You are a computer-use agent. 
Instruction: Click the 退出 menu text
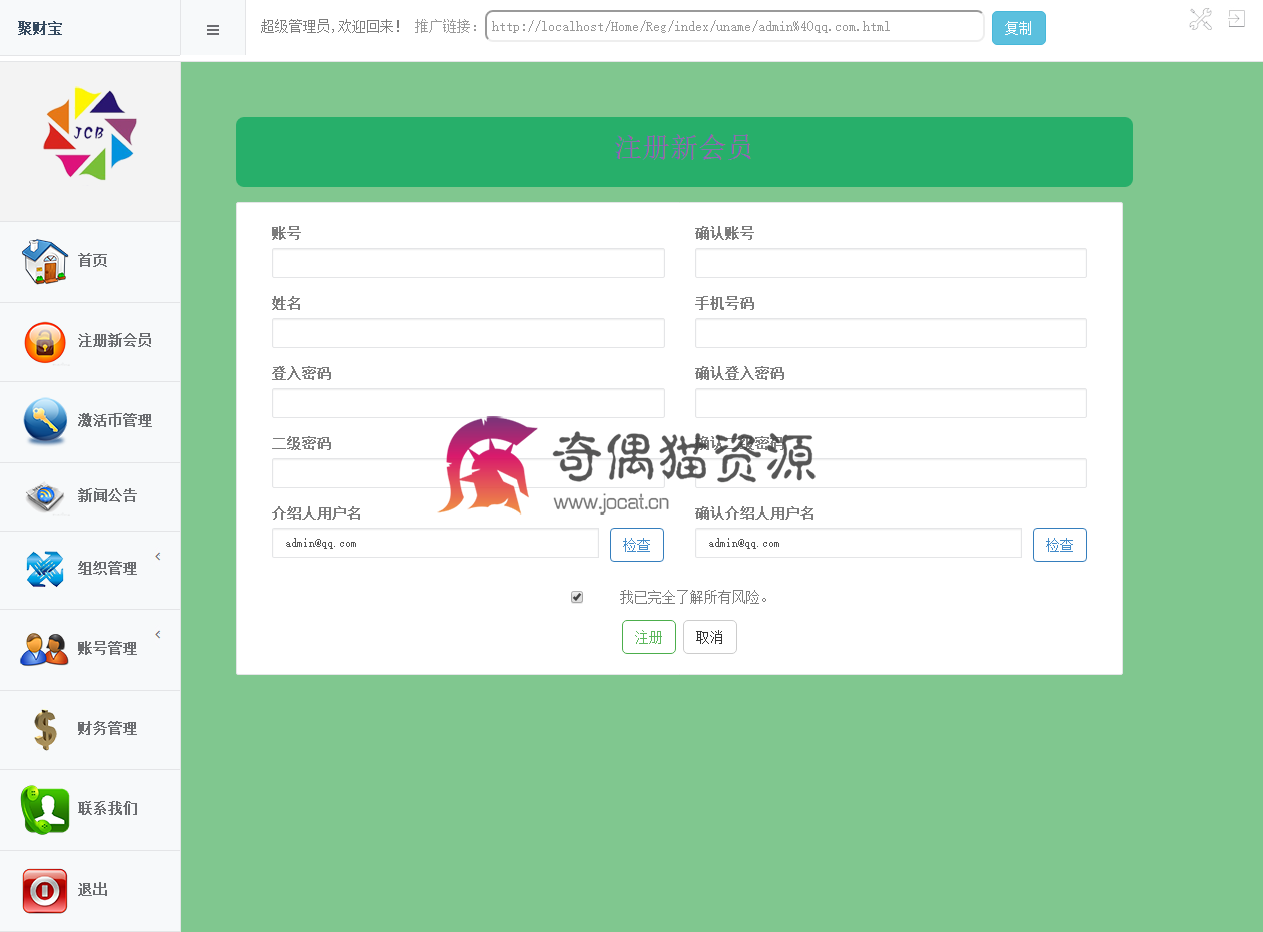click(x=93, y=890)
